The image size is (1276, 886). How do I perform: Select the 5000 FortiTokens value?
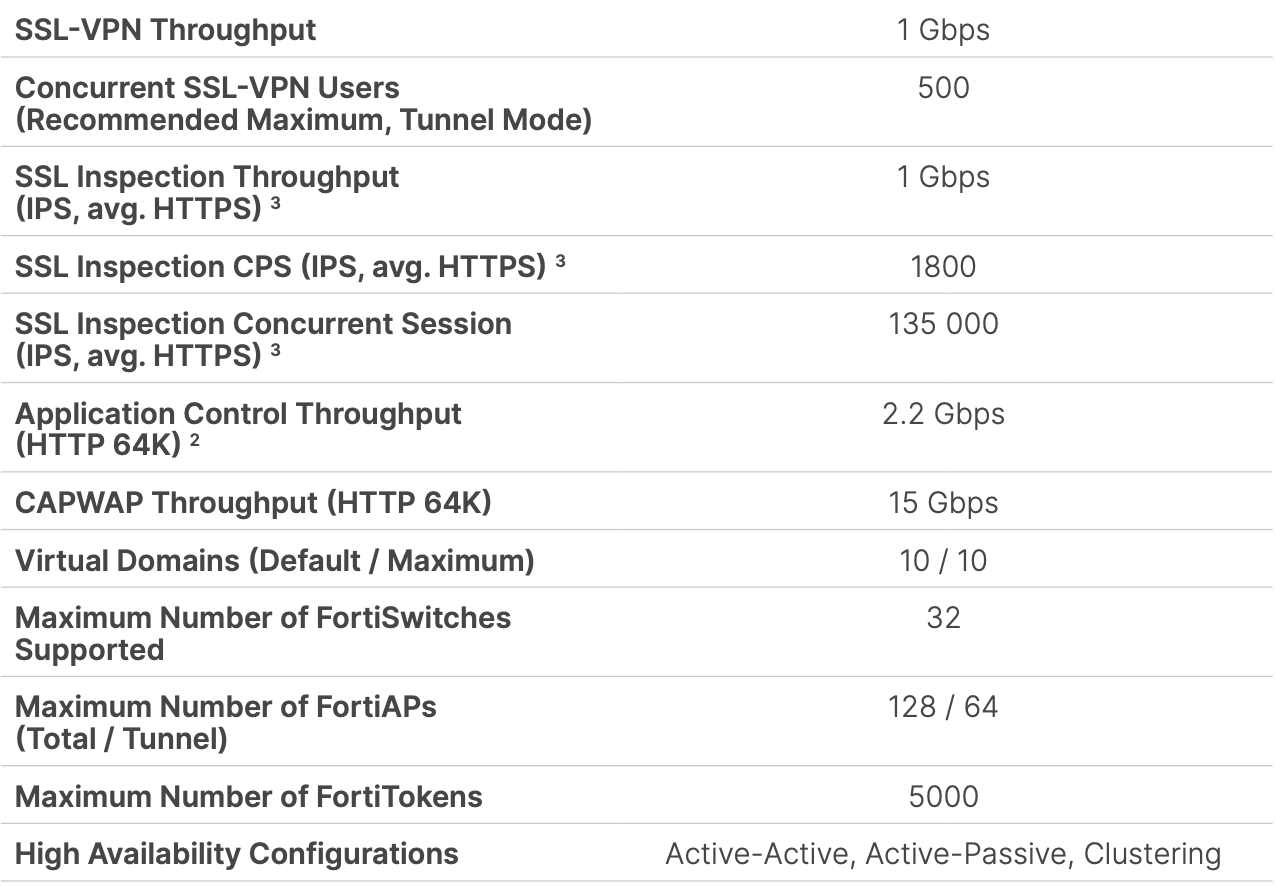(943, 796)
